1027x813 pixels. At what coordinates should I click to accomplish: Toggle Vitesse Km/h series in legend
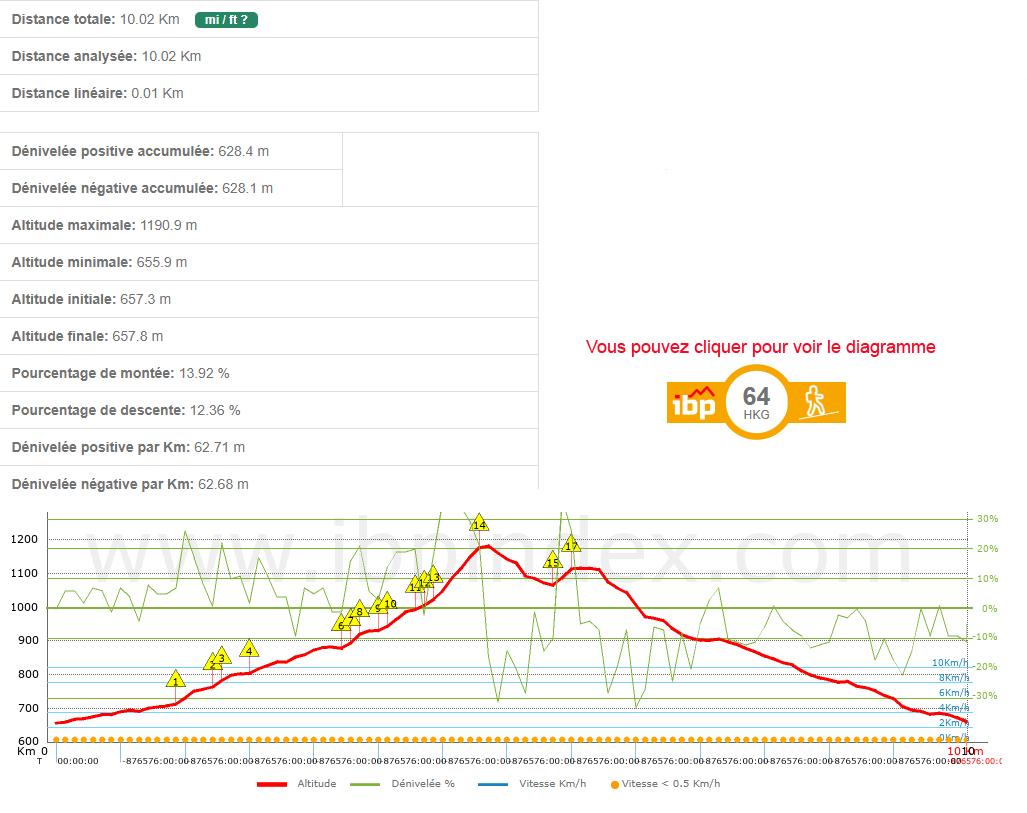click(x=552, y=784)
